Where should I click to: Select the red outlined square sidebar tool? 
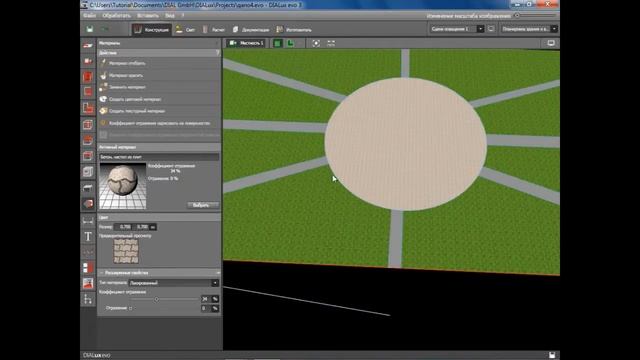coord(88,92)
